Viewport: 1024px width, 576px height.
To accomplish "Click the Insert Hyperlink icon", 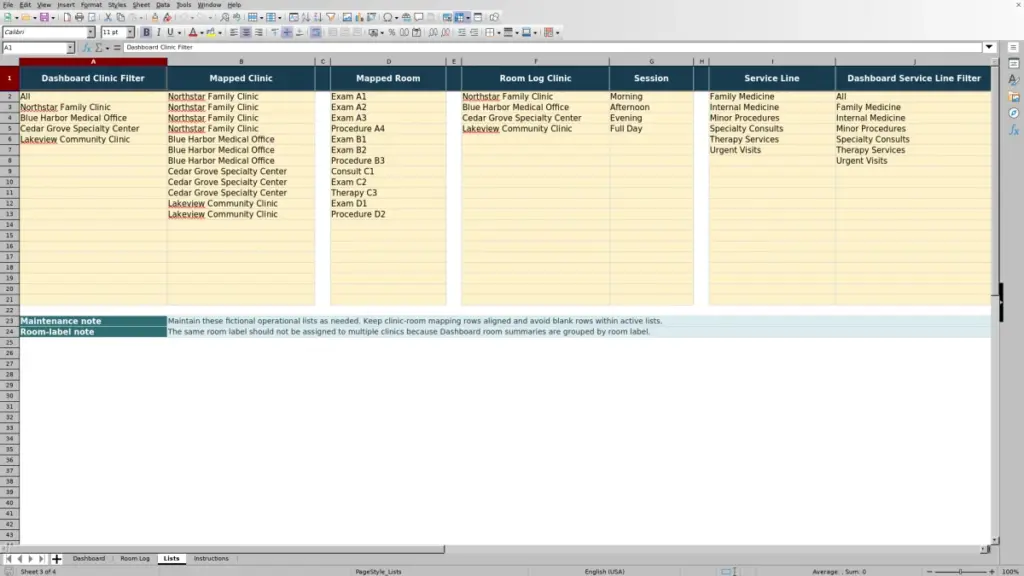I will tap(406, 18).
